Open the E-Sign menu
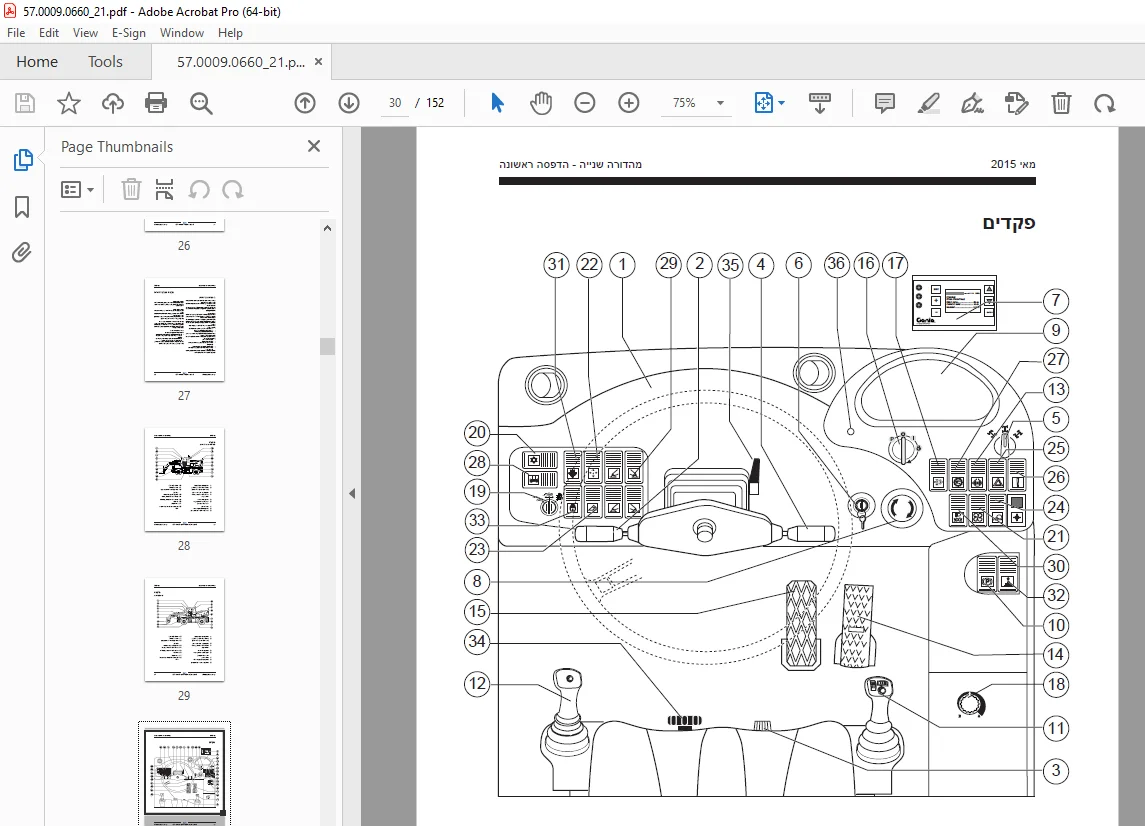The image size is (1145, 826). click(129, 33)
